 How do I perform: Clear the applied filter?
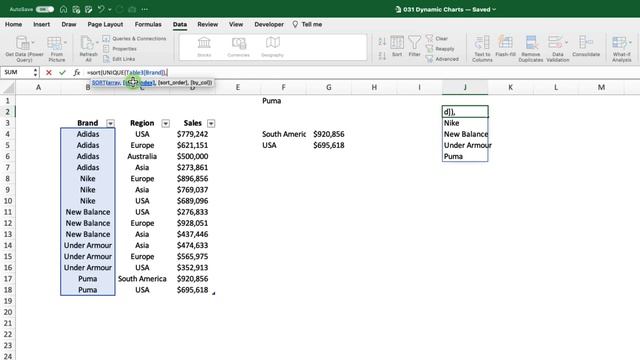pos(437,38)
